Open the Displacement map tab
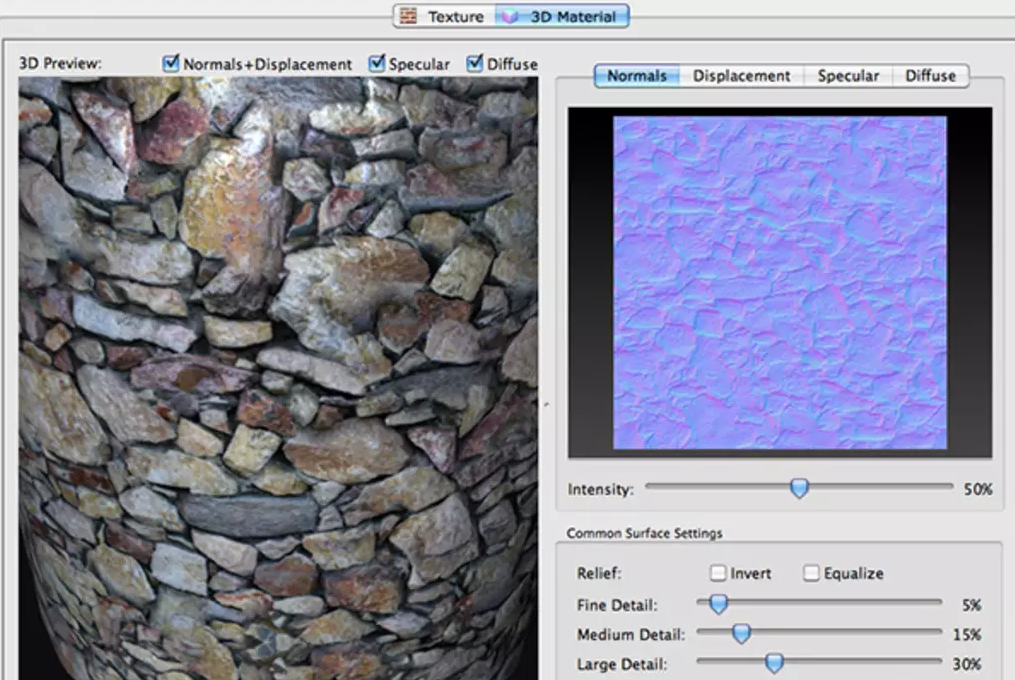1015x680 pixels. click(x=741, y=76)
